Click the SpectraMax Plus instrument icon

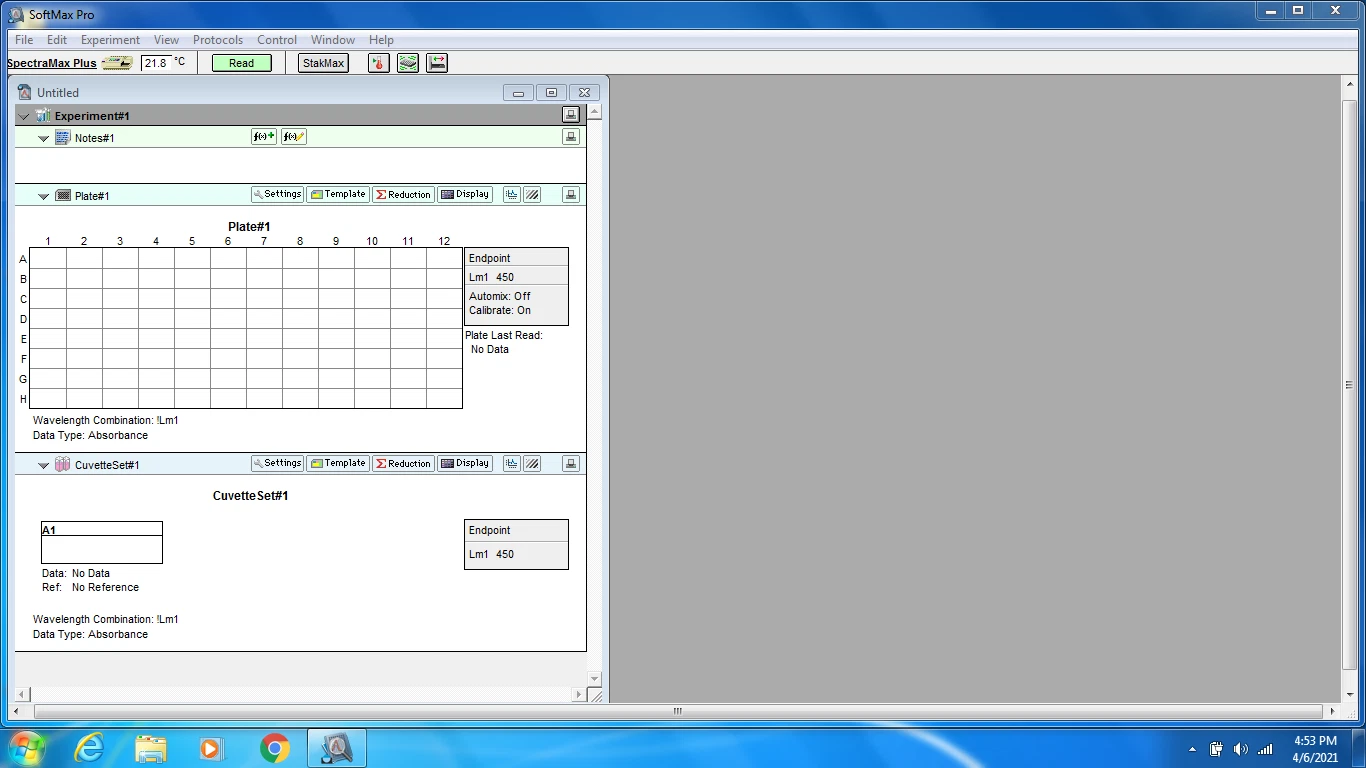point(117,63)
